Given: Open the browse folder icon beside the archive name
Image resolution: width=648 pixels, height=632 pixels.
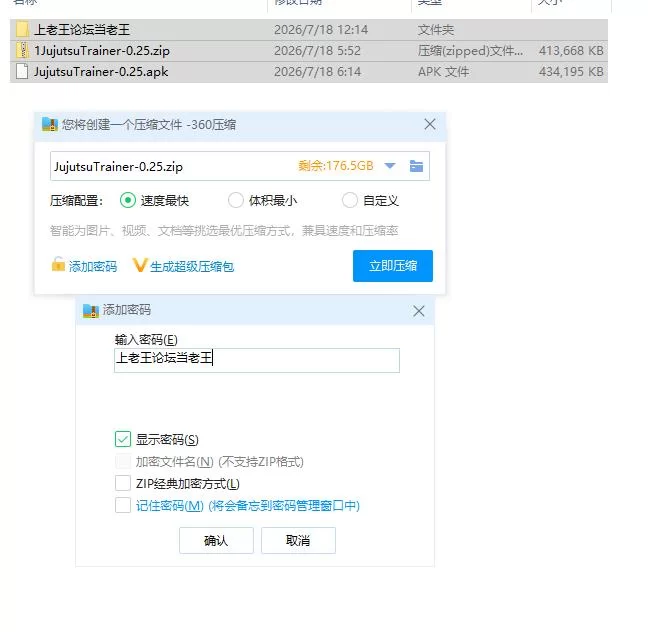Looking at the screenshot, I should coord(416,166).
